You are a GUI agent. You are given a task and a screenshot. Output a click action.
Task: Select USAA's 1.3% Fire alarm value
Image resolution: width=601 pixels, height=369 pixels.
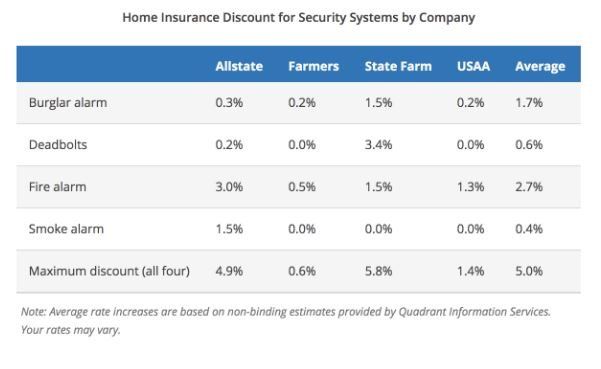pyautogui.click(x=470, y=187)
